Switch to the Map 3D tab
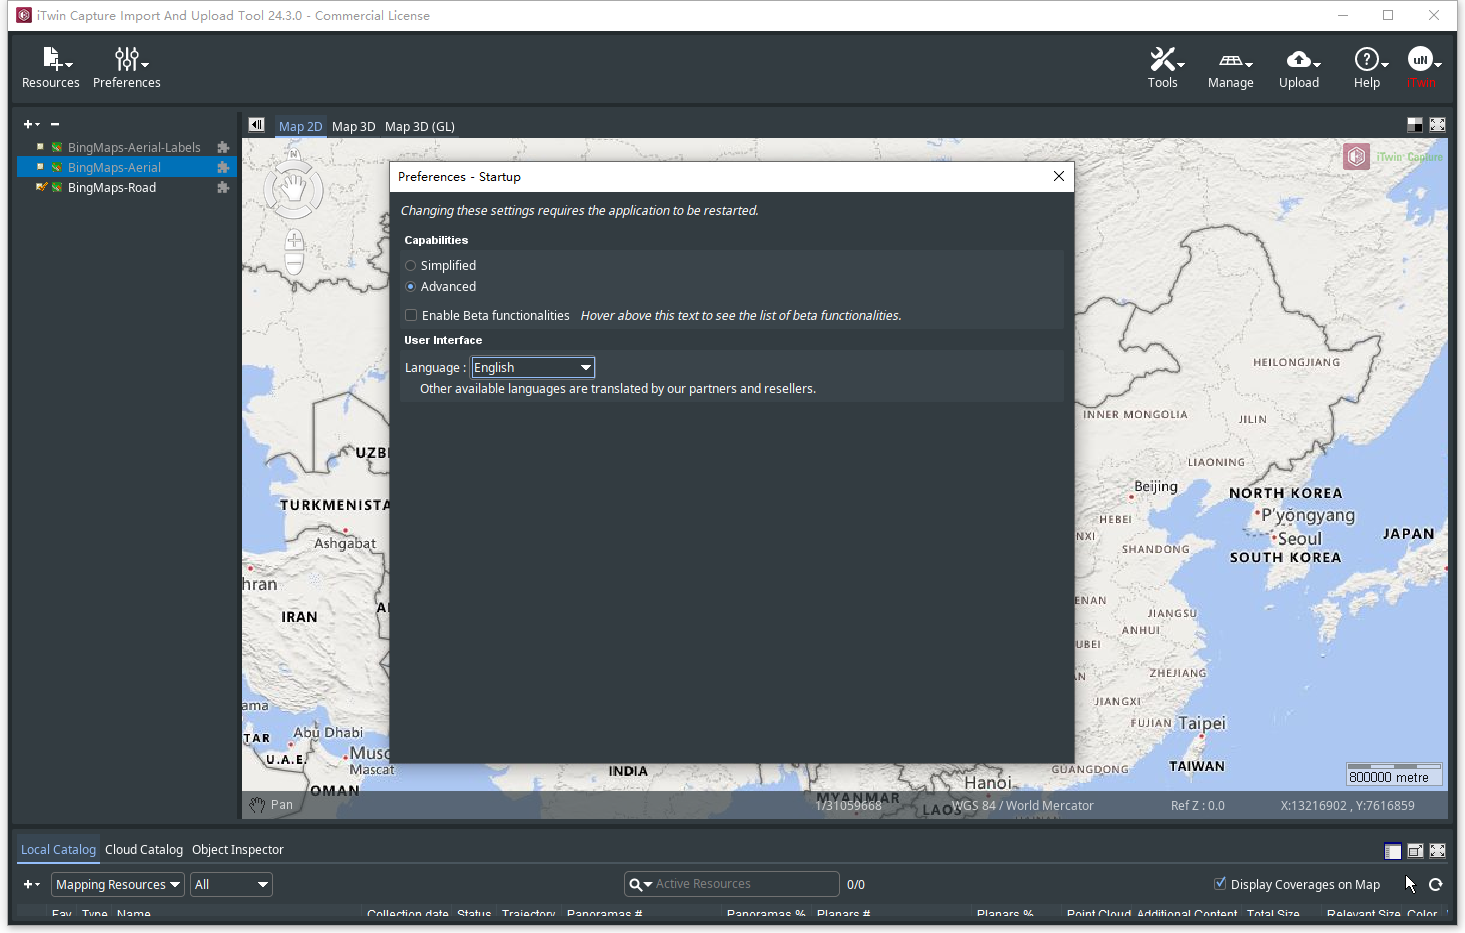Image resolution: width=1465 pixels, height=933 pixels. (x=353, y=126)
